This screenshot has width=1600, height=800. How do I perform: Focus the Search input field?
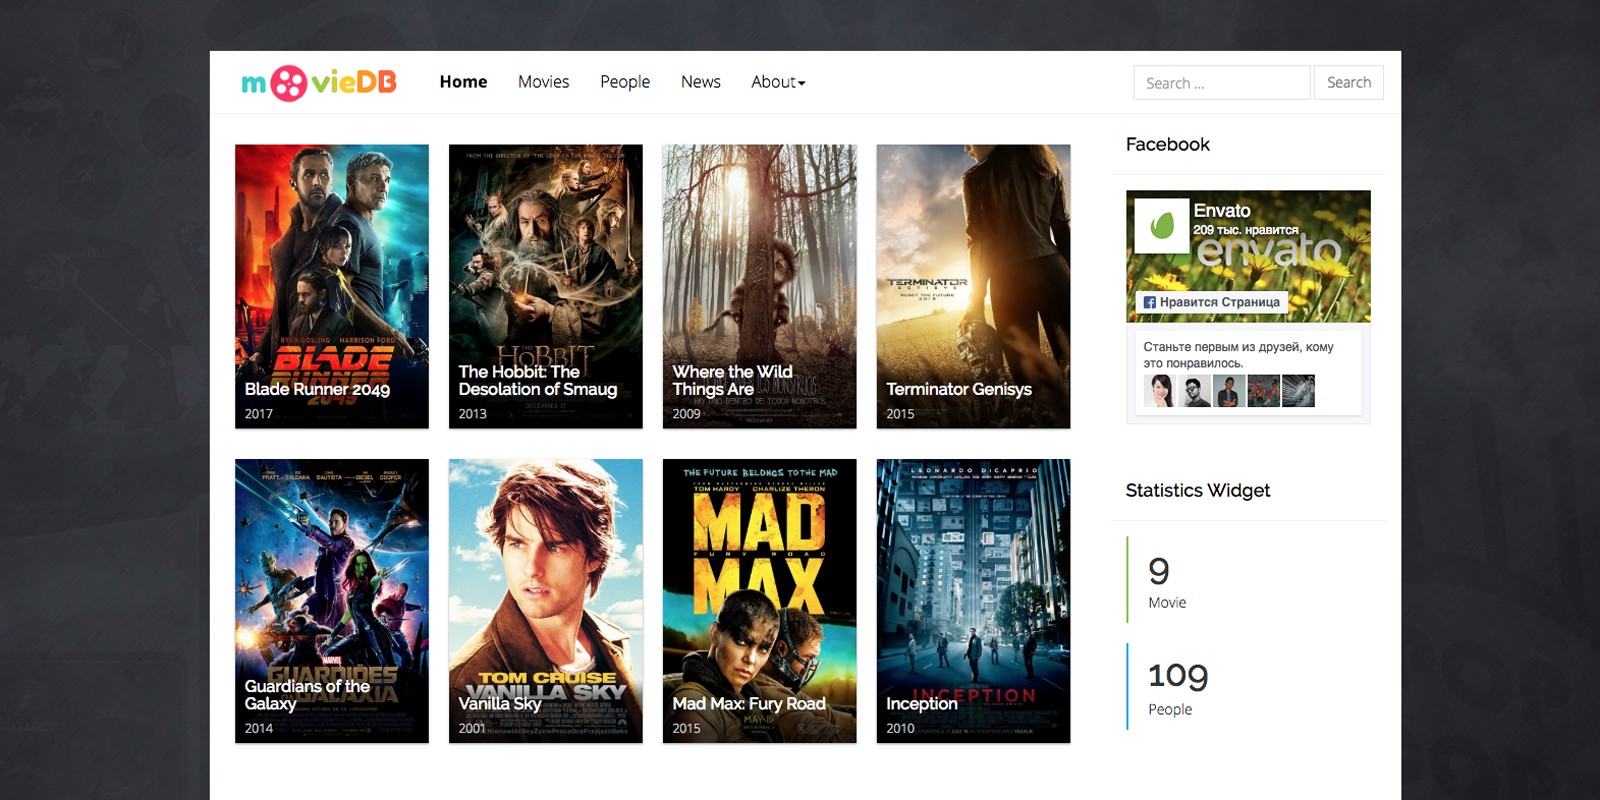1221,83
